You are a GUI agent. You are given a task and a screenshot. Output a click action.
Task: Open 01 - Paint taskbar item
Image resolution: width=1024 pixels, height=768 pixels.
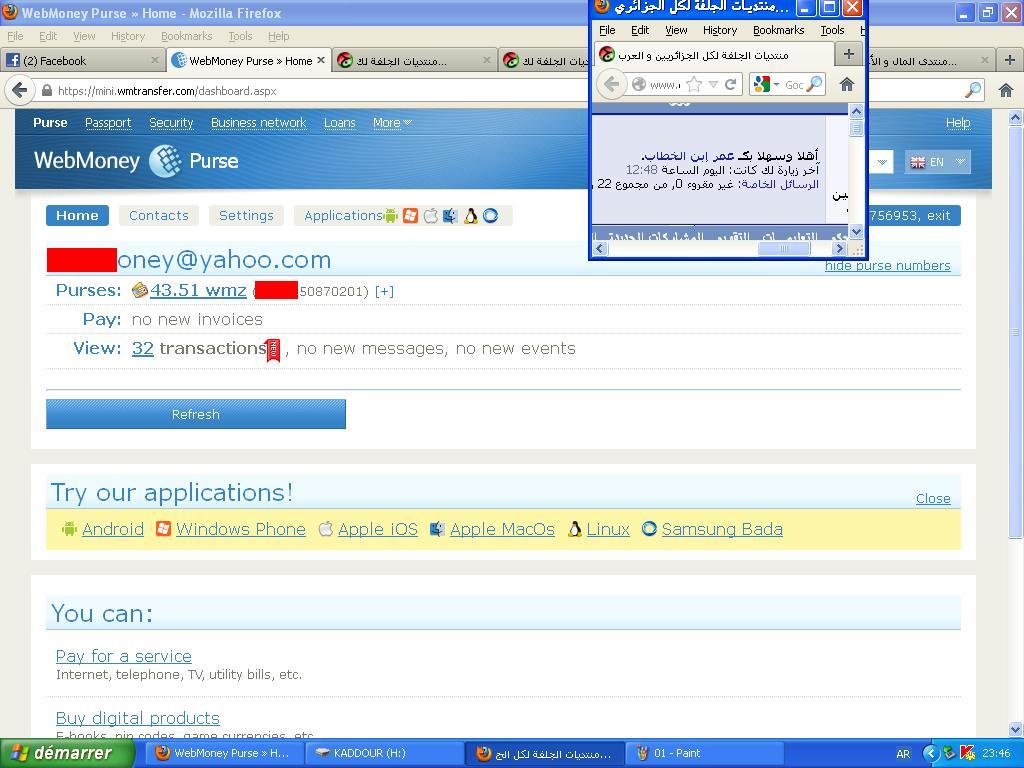tap(707, 753)
